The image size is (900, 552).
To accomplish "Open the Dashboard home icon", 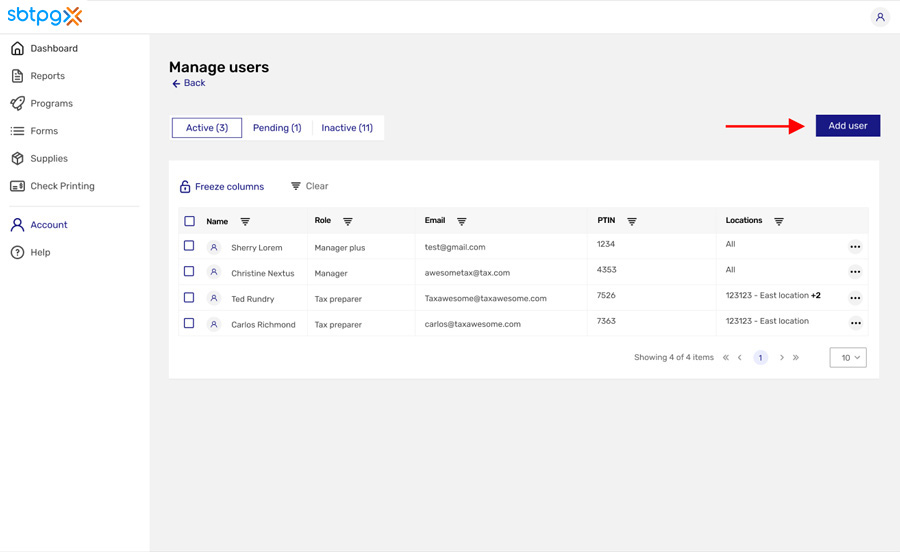I will 17,48.
